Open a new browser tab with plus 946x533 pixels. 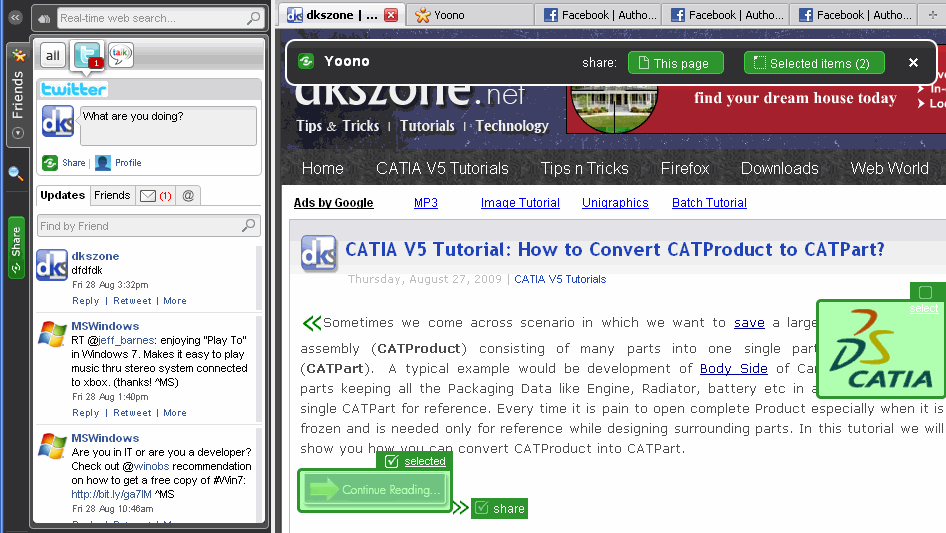[933, 14]
